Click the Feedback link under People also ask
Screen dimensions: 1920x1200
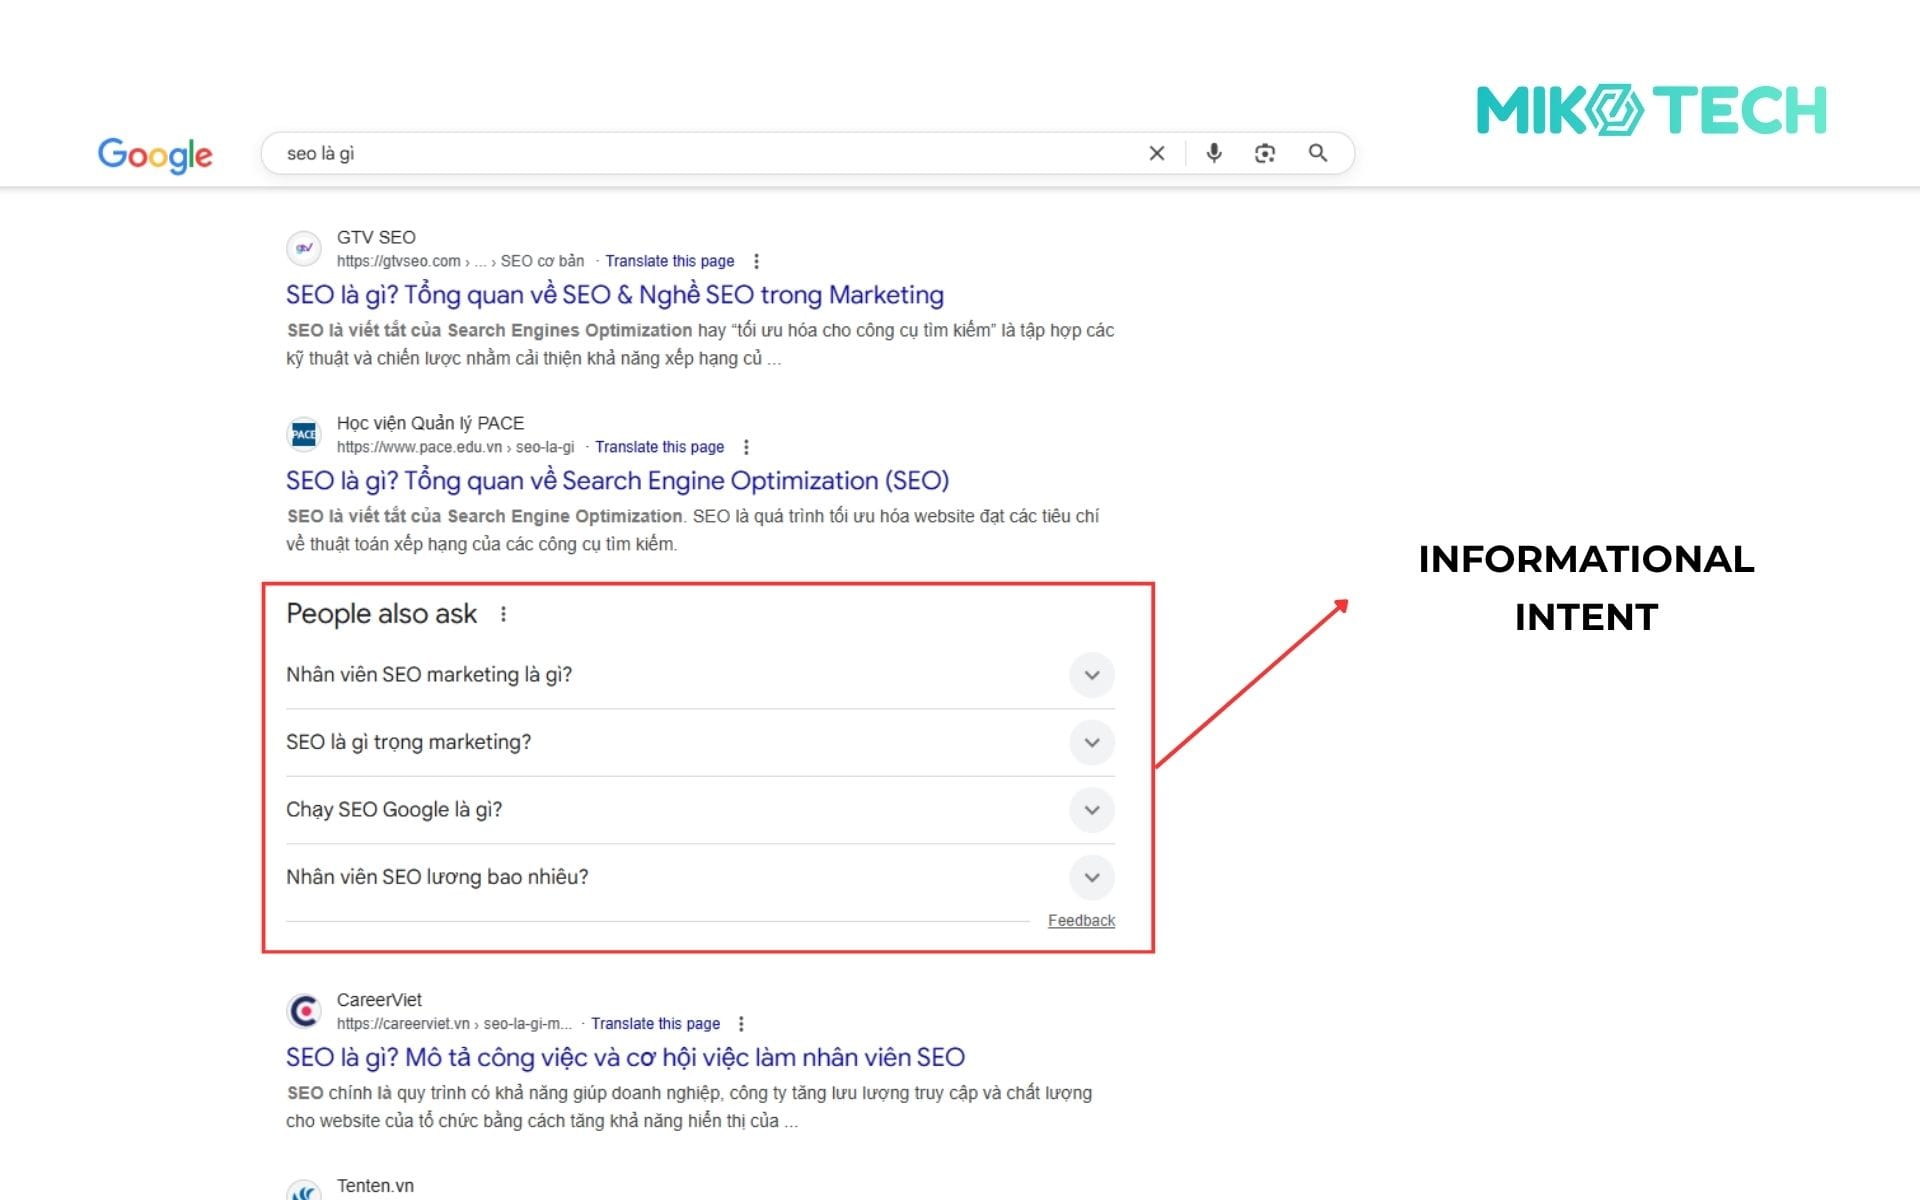1081,920
